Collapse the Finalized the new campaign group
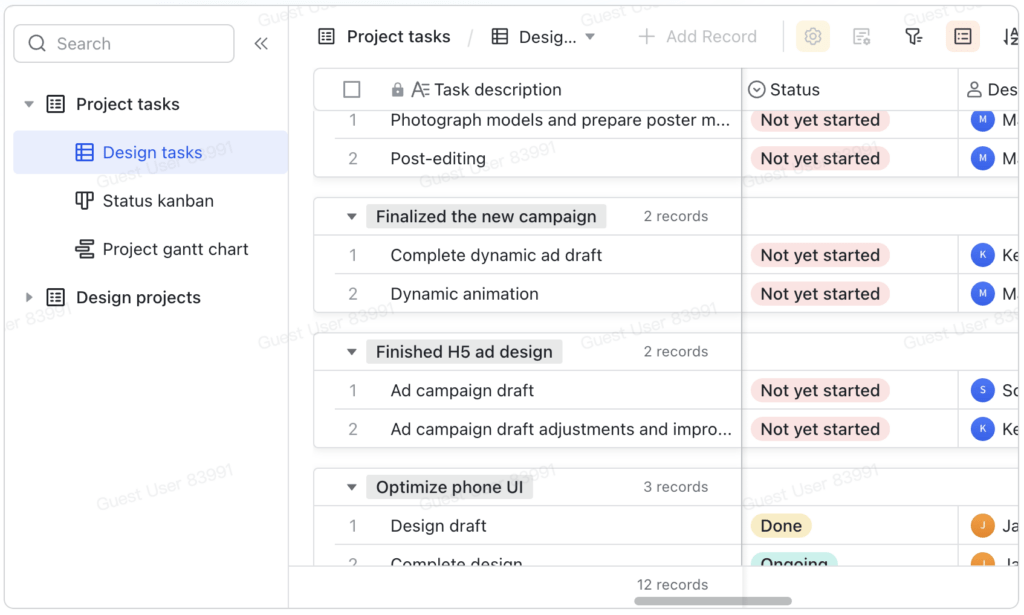 point(351,216)
